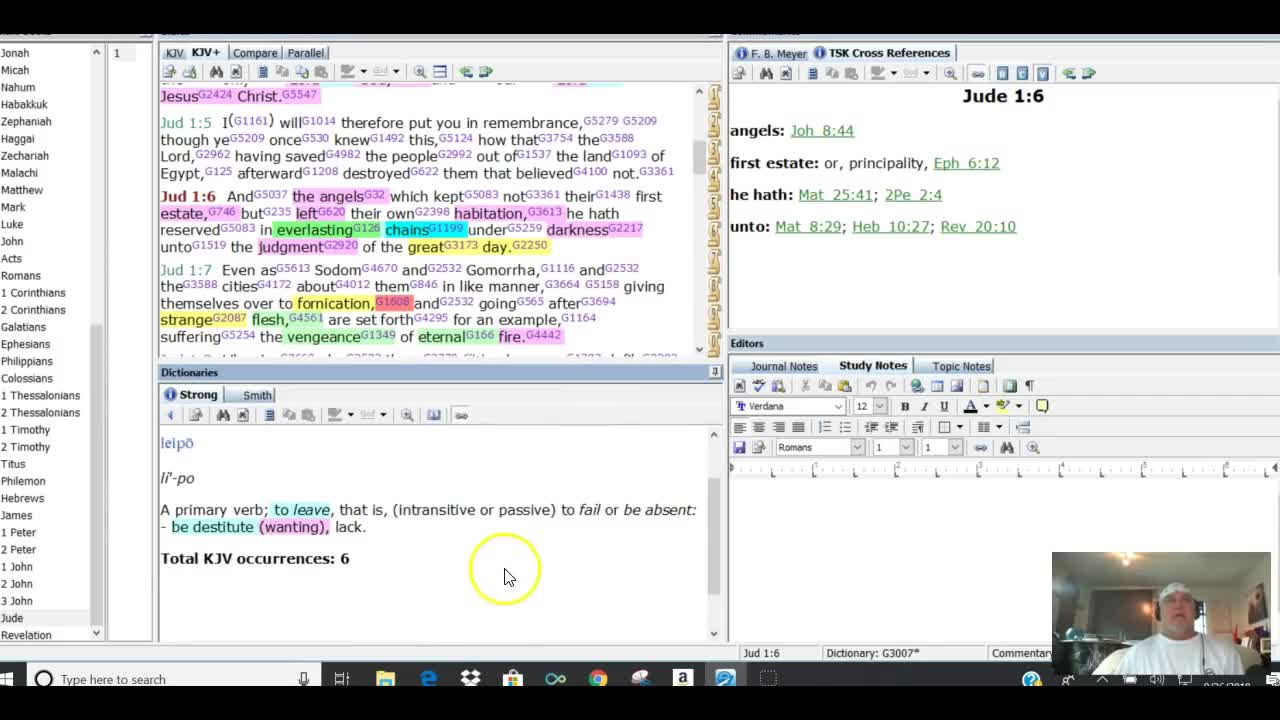This screenshot has height=720, width=1280.
Task: Click the back arrow in Dictionaries toolbar
Action: [x=170, y=415]
